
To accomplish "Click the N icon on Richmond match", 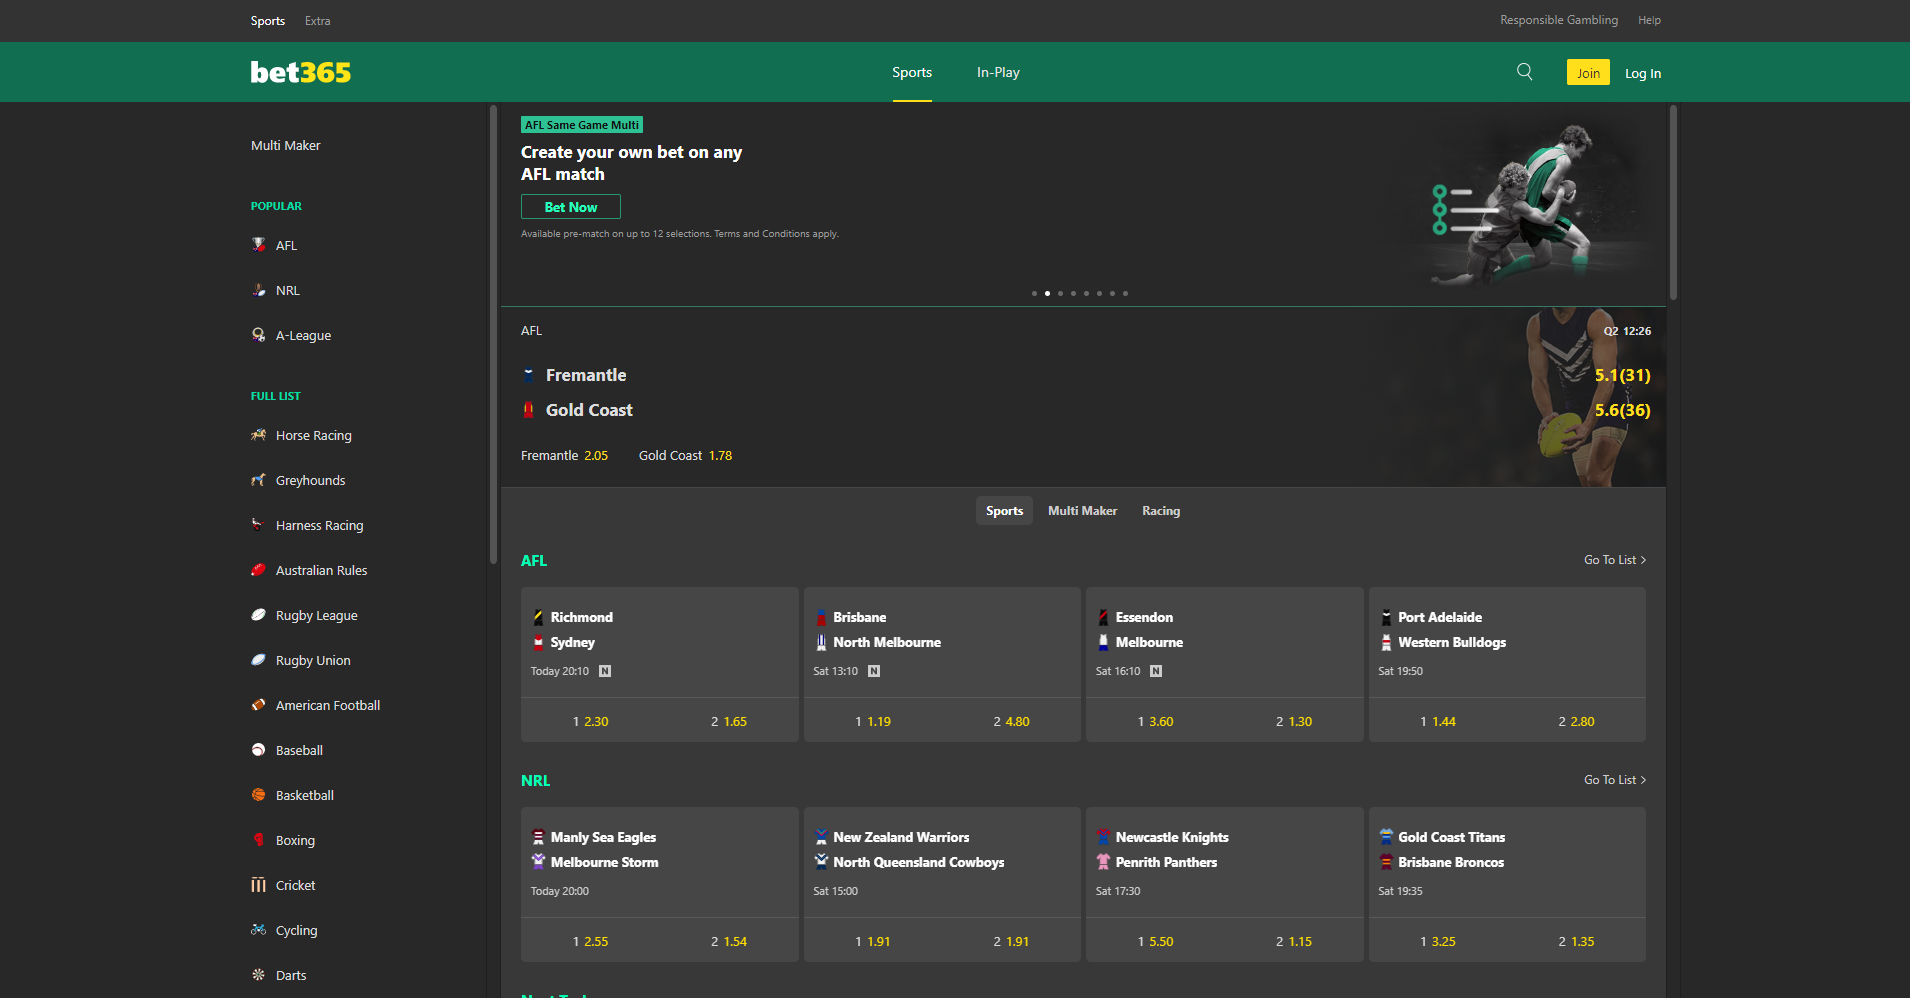I will 605,671.
